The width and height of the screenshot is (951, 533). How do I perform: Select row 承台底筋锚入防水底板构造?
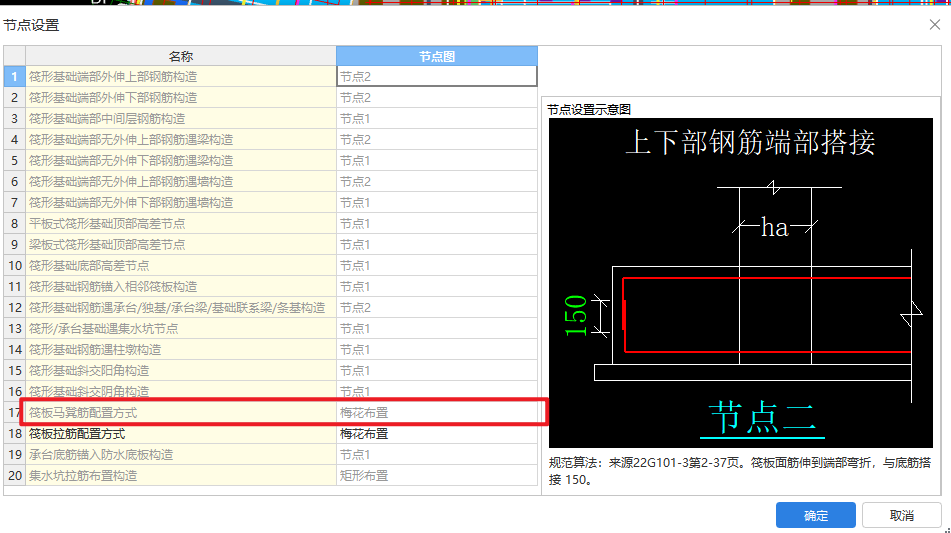click(x=181, y=455)
